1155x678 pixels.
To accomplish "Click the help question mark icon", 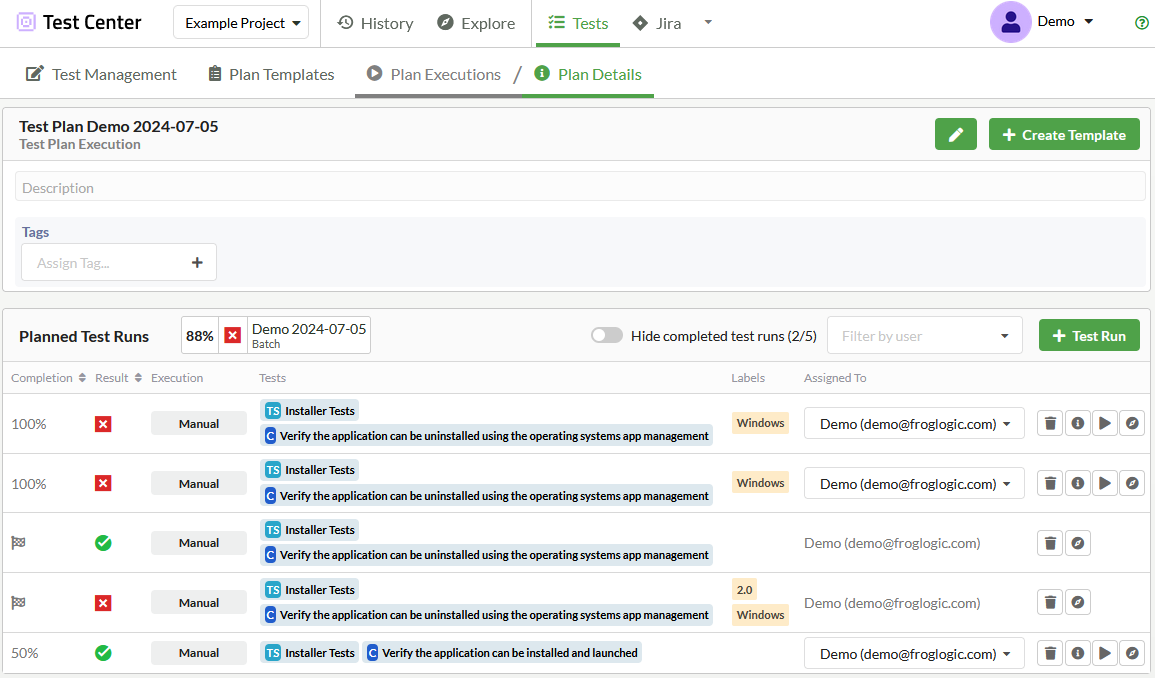I will coord(1142,23).
